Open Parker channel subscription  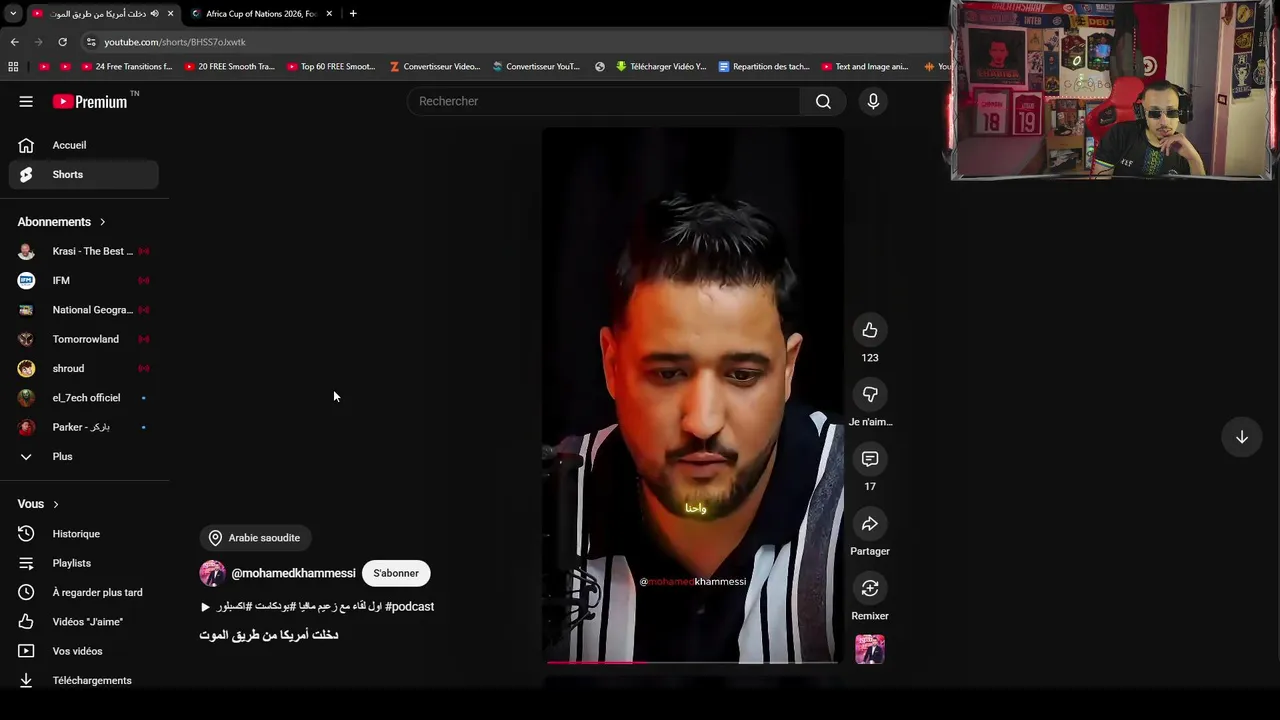(84, 427)
